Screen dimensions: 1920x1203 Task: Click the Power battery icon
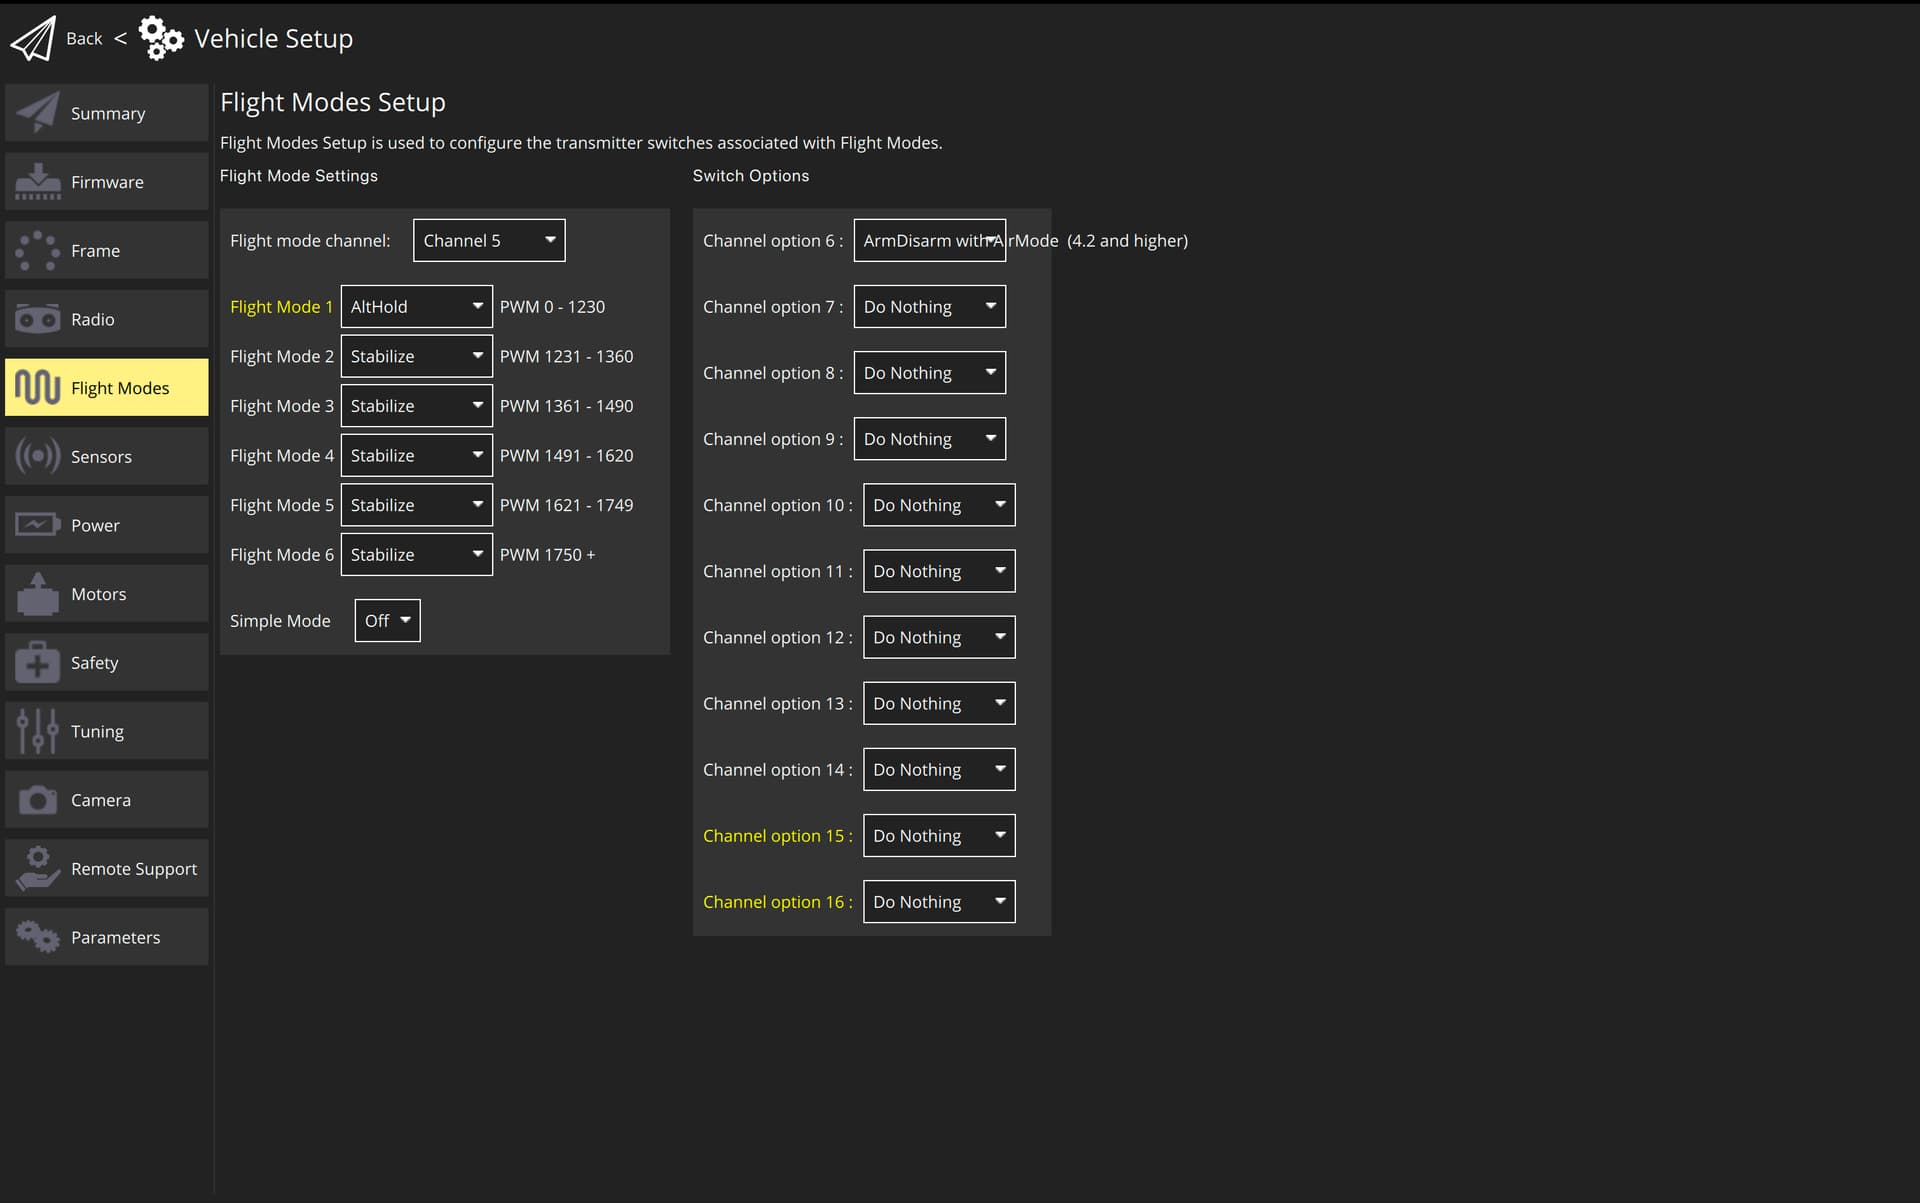pyautogui.click(x=38, y=525)
